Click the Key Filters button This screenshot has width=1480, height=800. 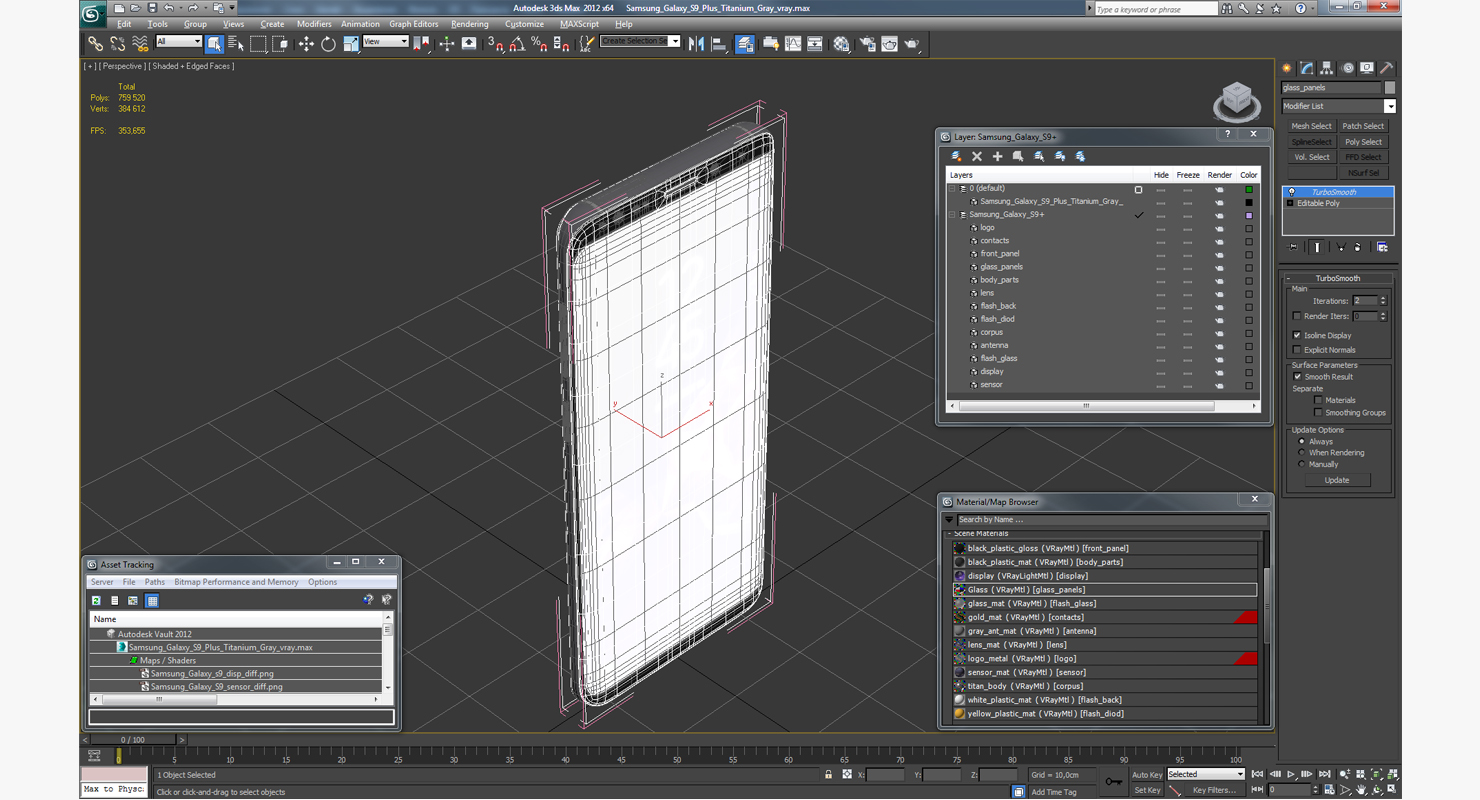[x=1213, y=790]
